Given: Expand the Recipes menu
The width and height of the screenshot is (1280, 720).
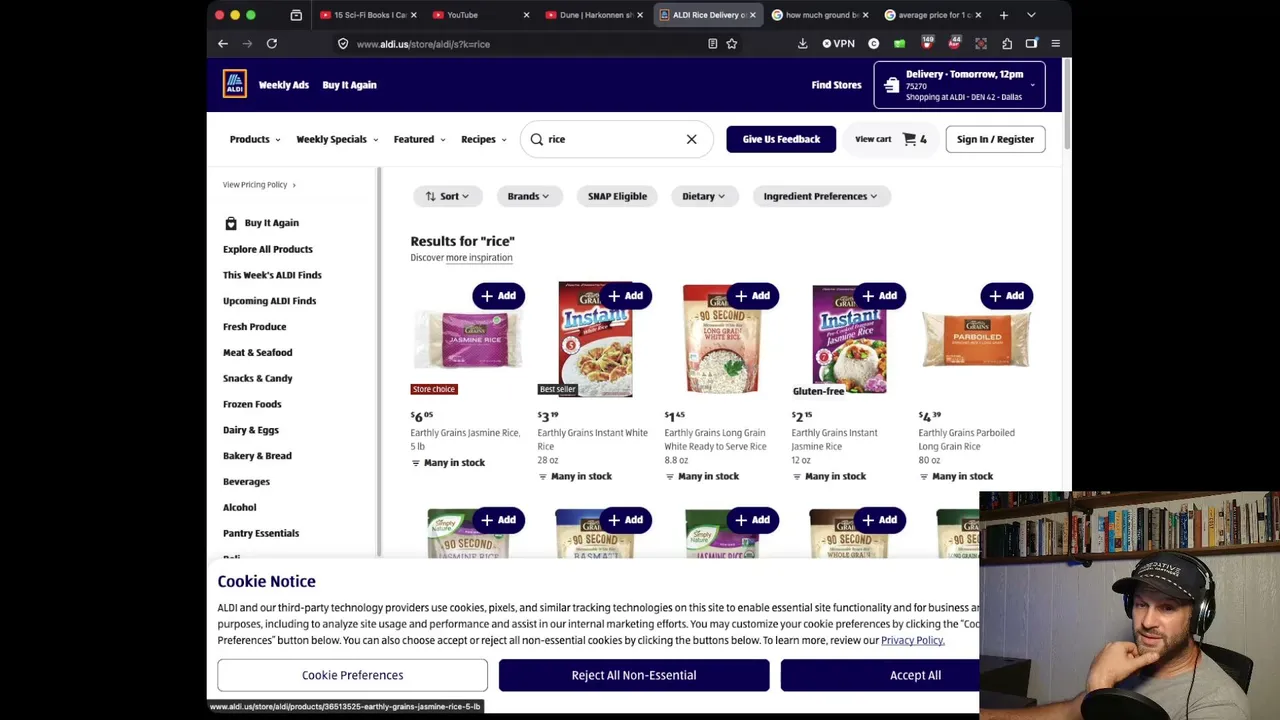Looking at the screenshot, I should coord(484,139).
